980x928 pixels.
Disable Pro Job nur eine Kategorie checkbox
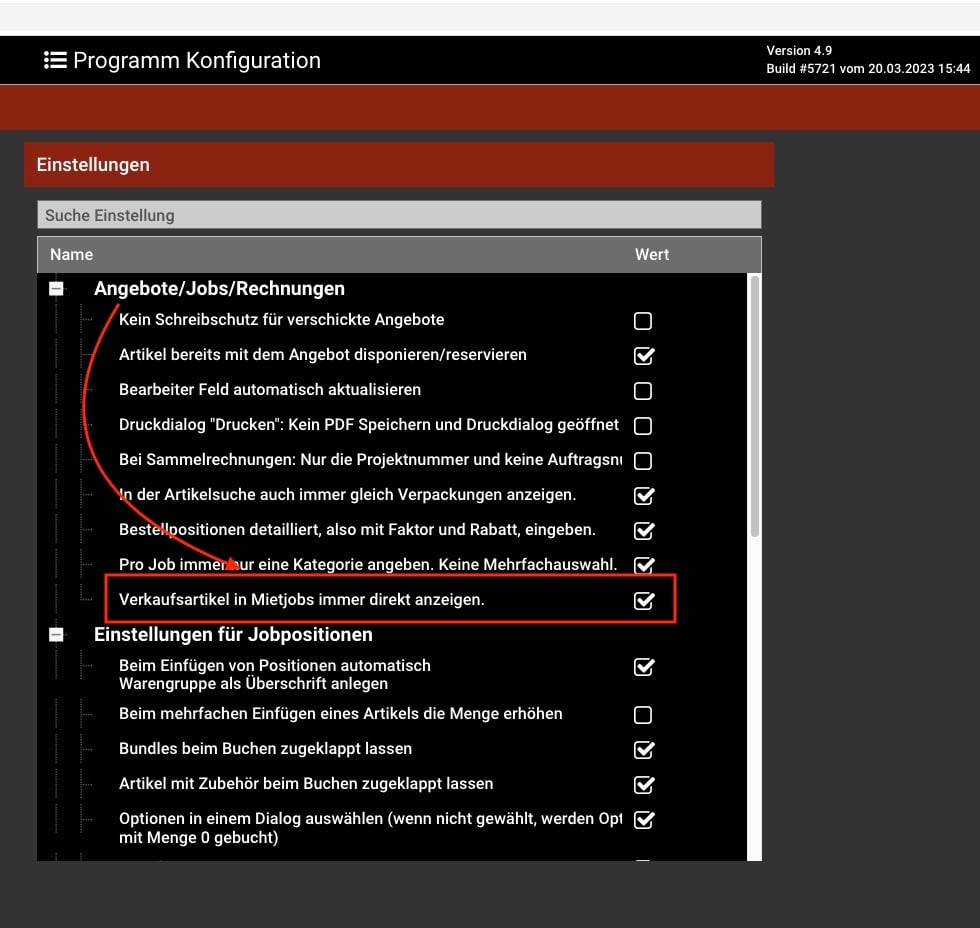click(x=644, y=565)
